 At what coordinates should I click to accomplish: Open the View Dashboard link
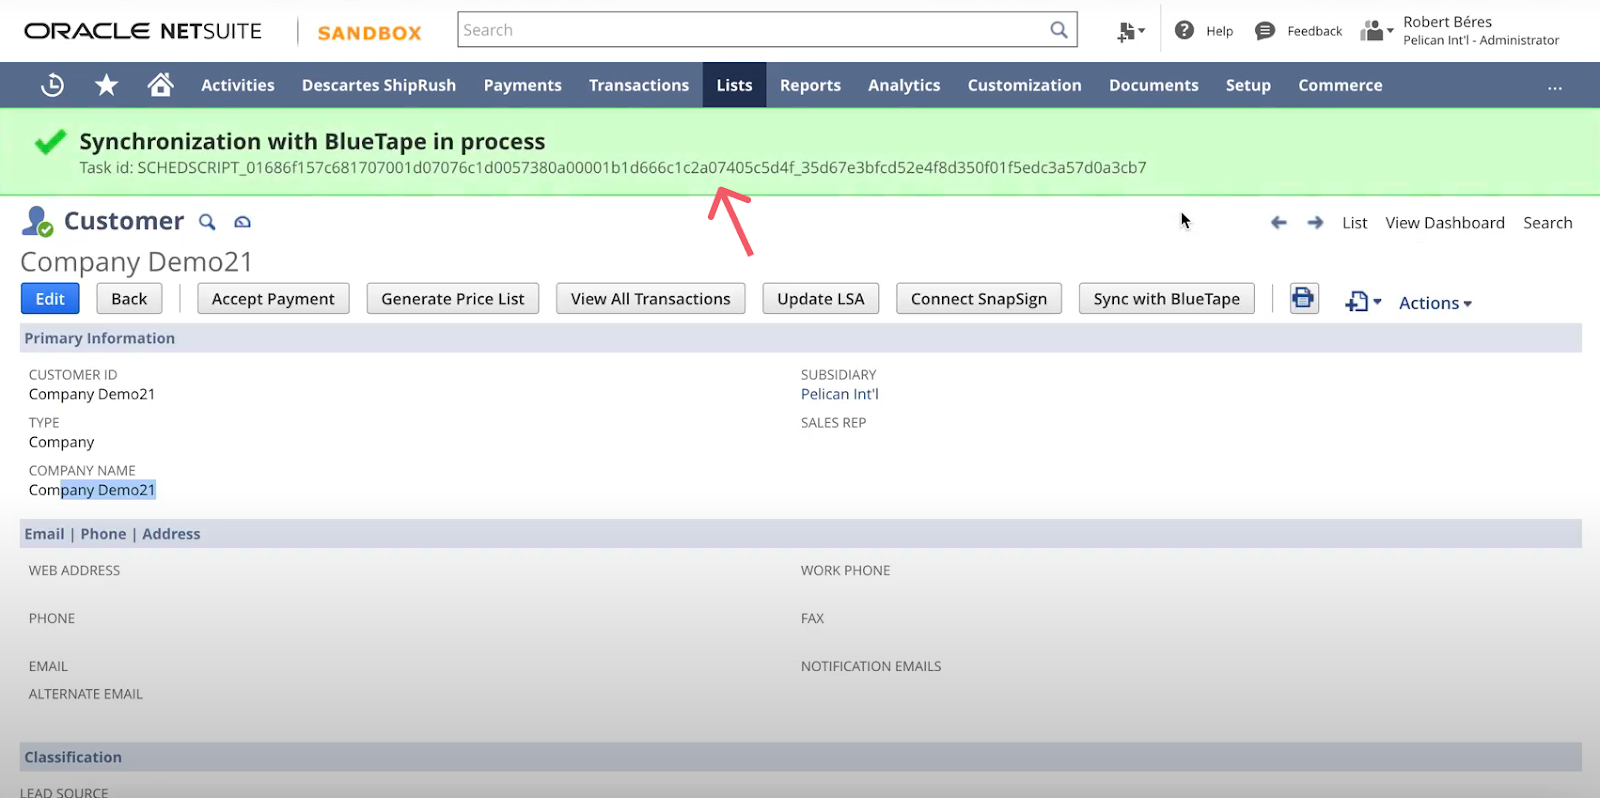click(1445, 223)
